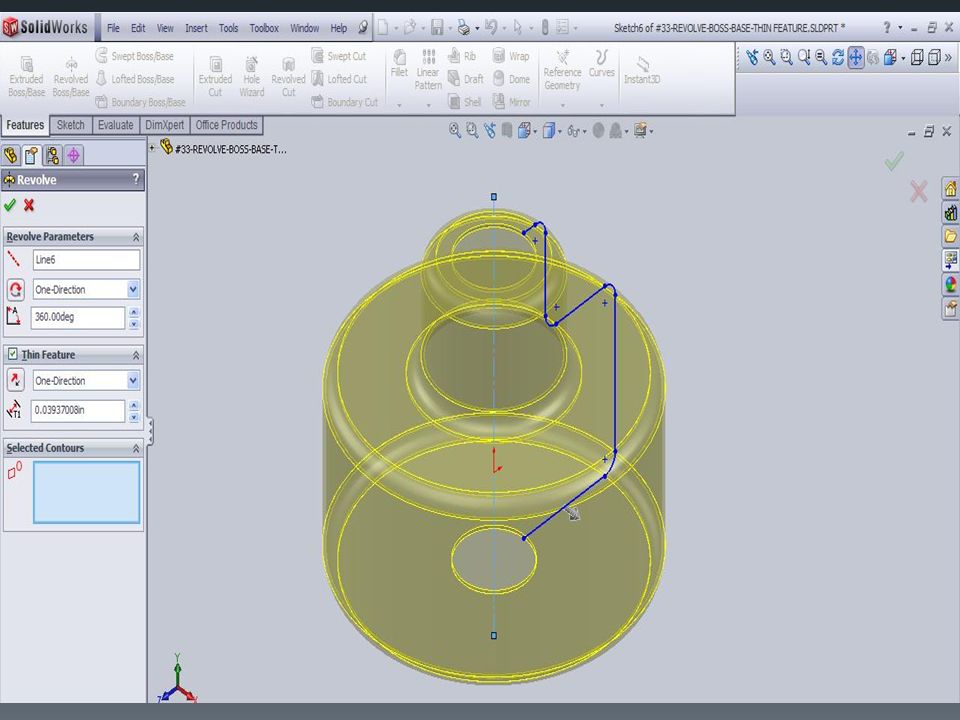The image size is (960, 720).
Task: Open the File menu
Action: tap(113, 28)
